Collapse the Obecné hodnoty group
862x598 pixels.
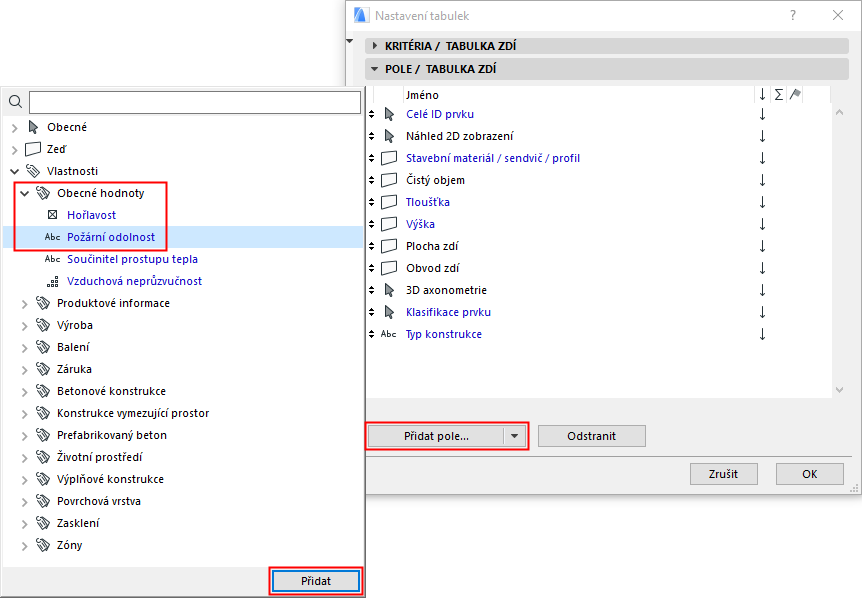[x=25, y=193]
